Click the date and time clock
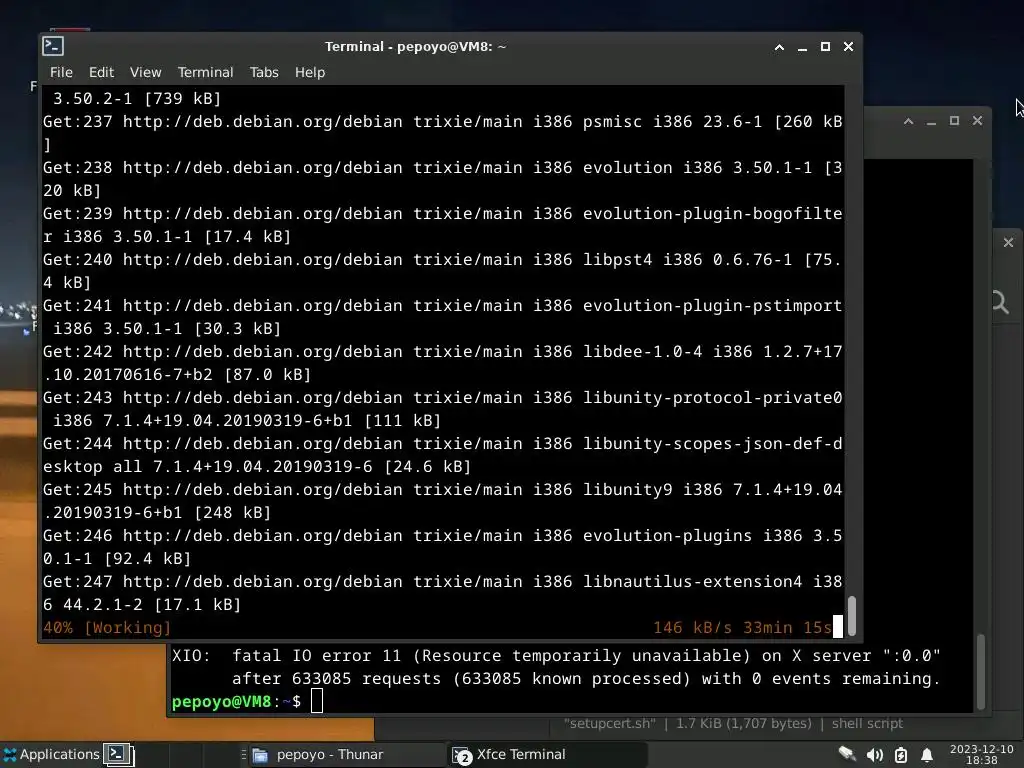This screenshot has width=1024, height=768. point(982,754)
